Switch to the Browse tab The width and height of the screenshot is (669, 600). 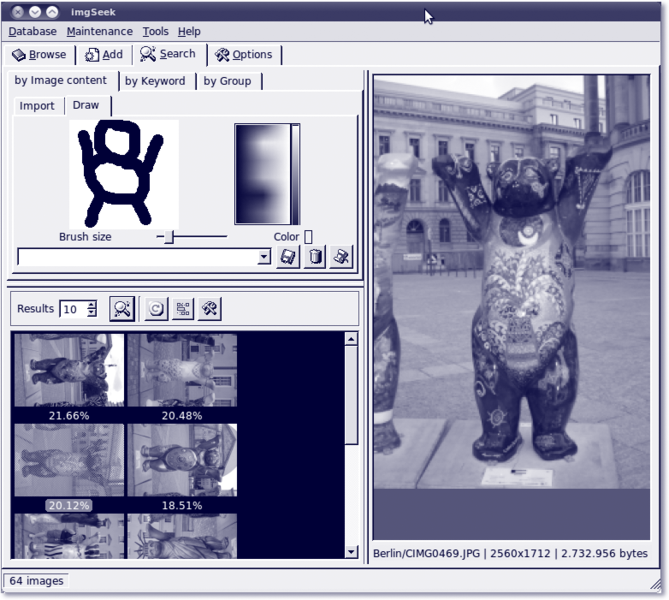[39, 55]
